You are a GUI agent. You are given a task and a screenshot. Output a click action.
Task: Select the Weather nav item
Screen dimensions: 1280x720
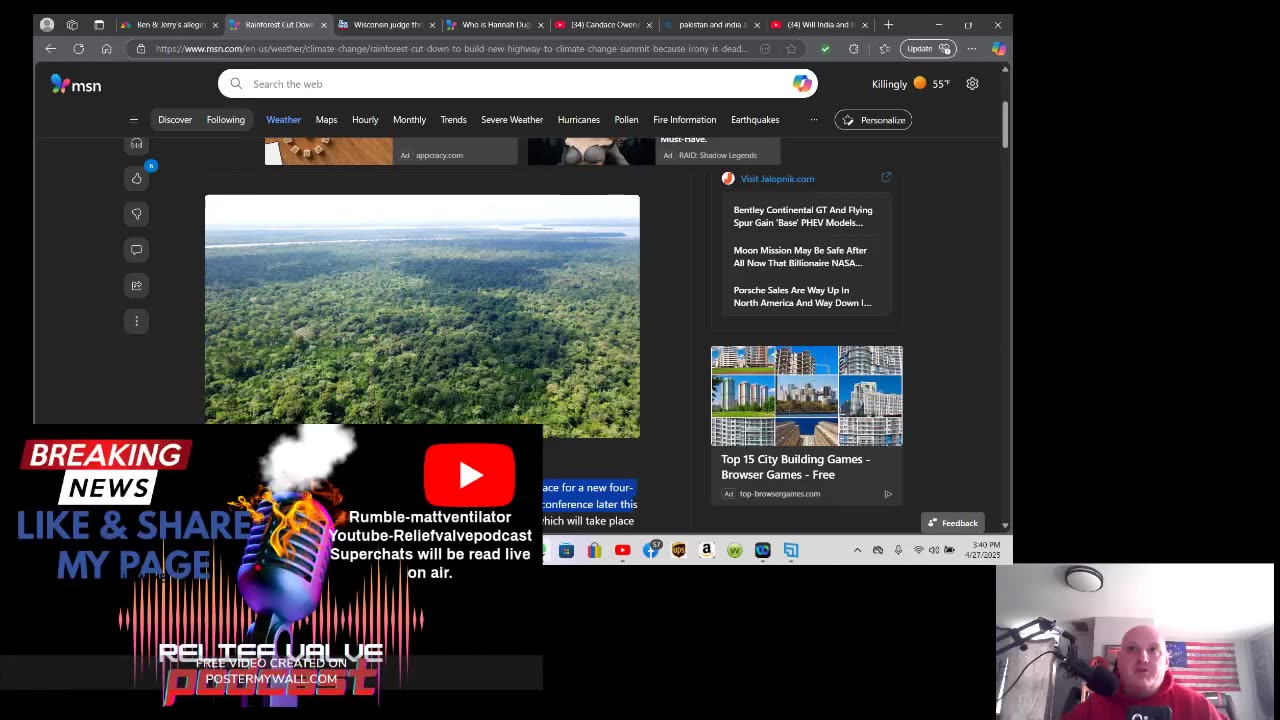[x=283, y=120]
